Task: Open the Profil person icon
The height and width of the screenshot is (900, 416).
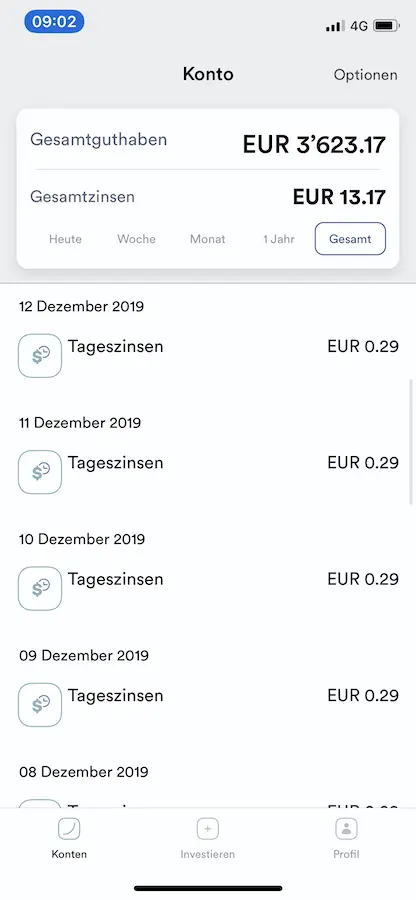Action: pyautogui.click(x=347, y=829)
